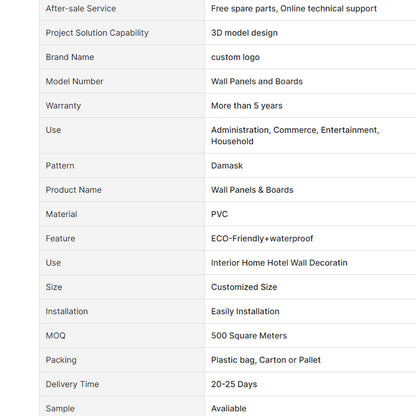Select '500 Square Meters' MOQ value
Screen dimensions: 416x416
[249, 336]
